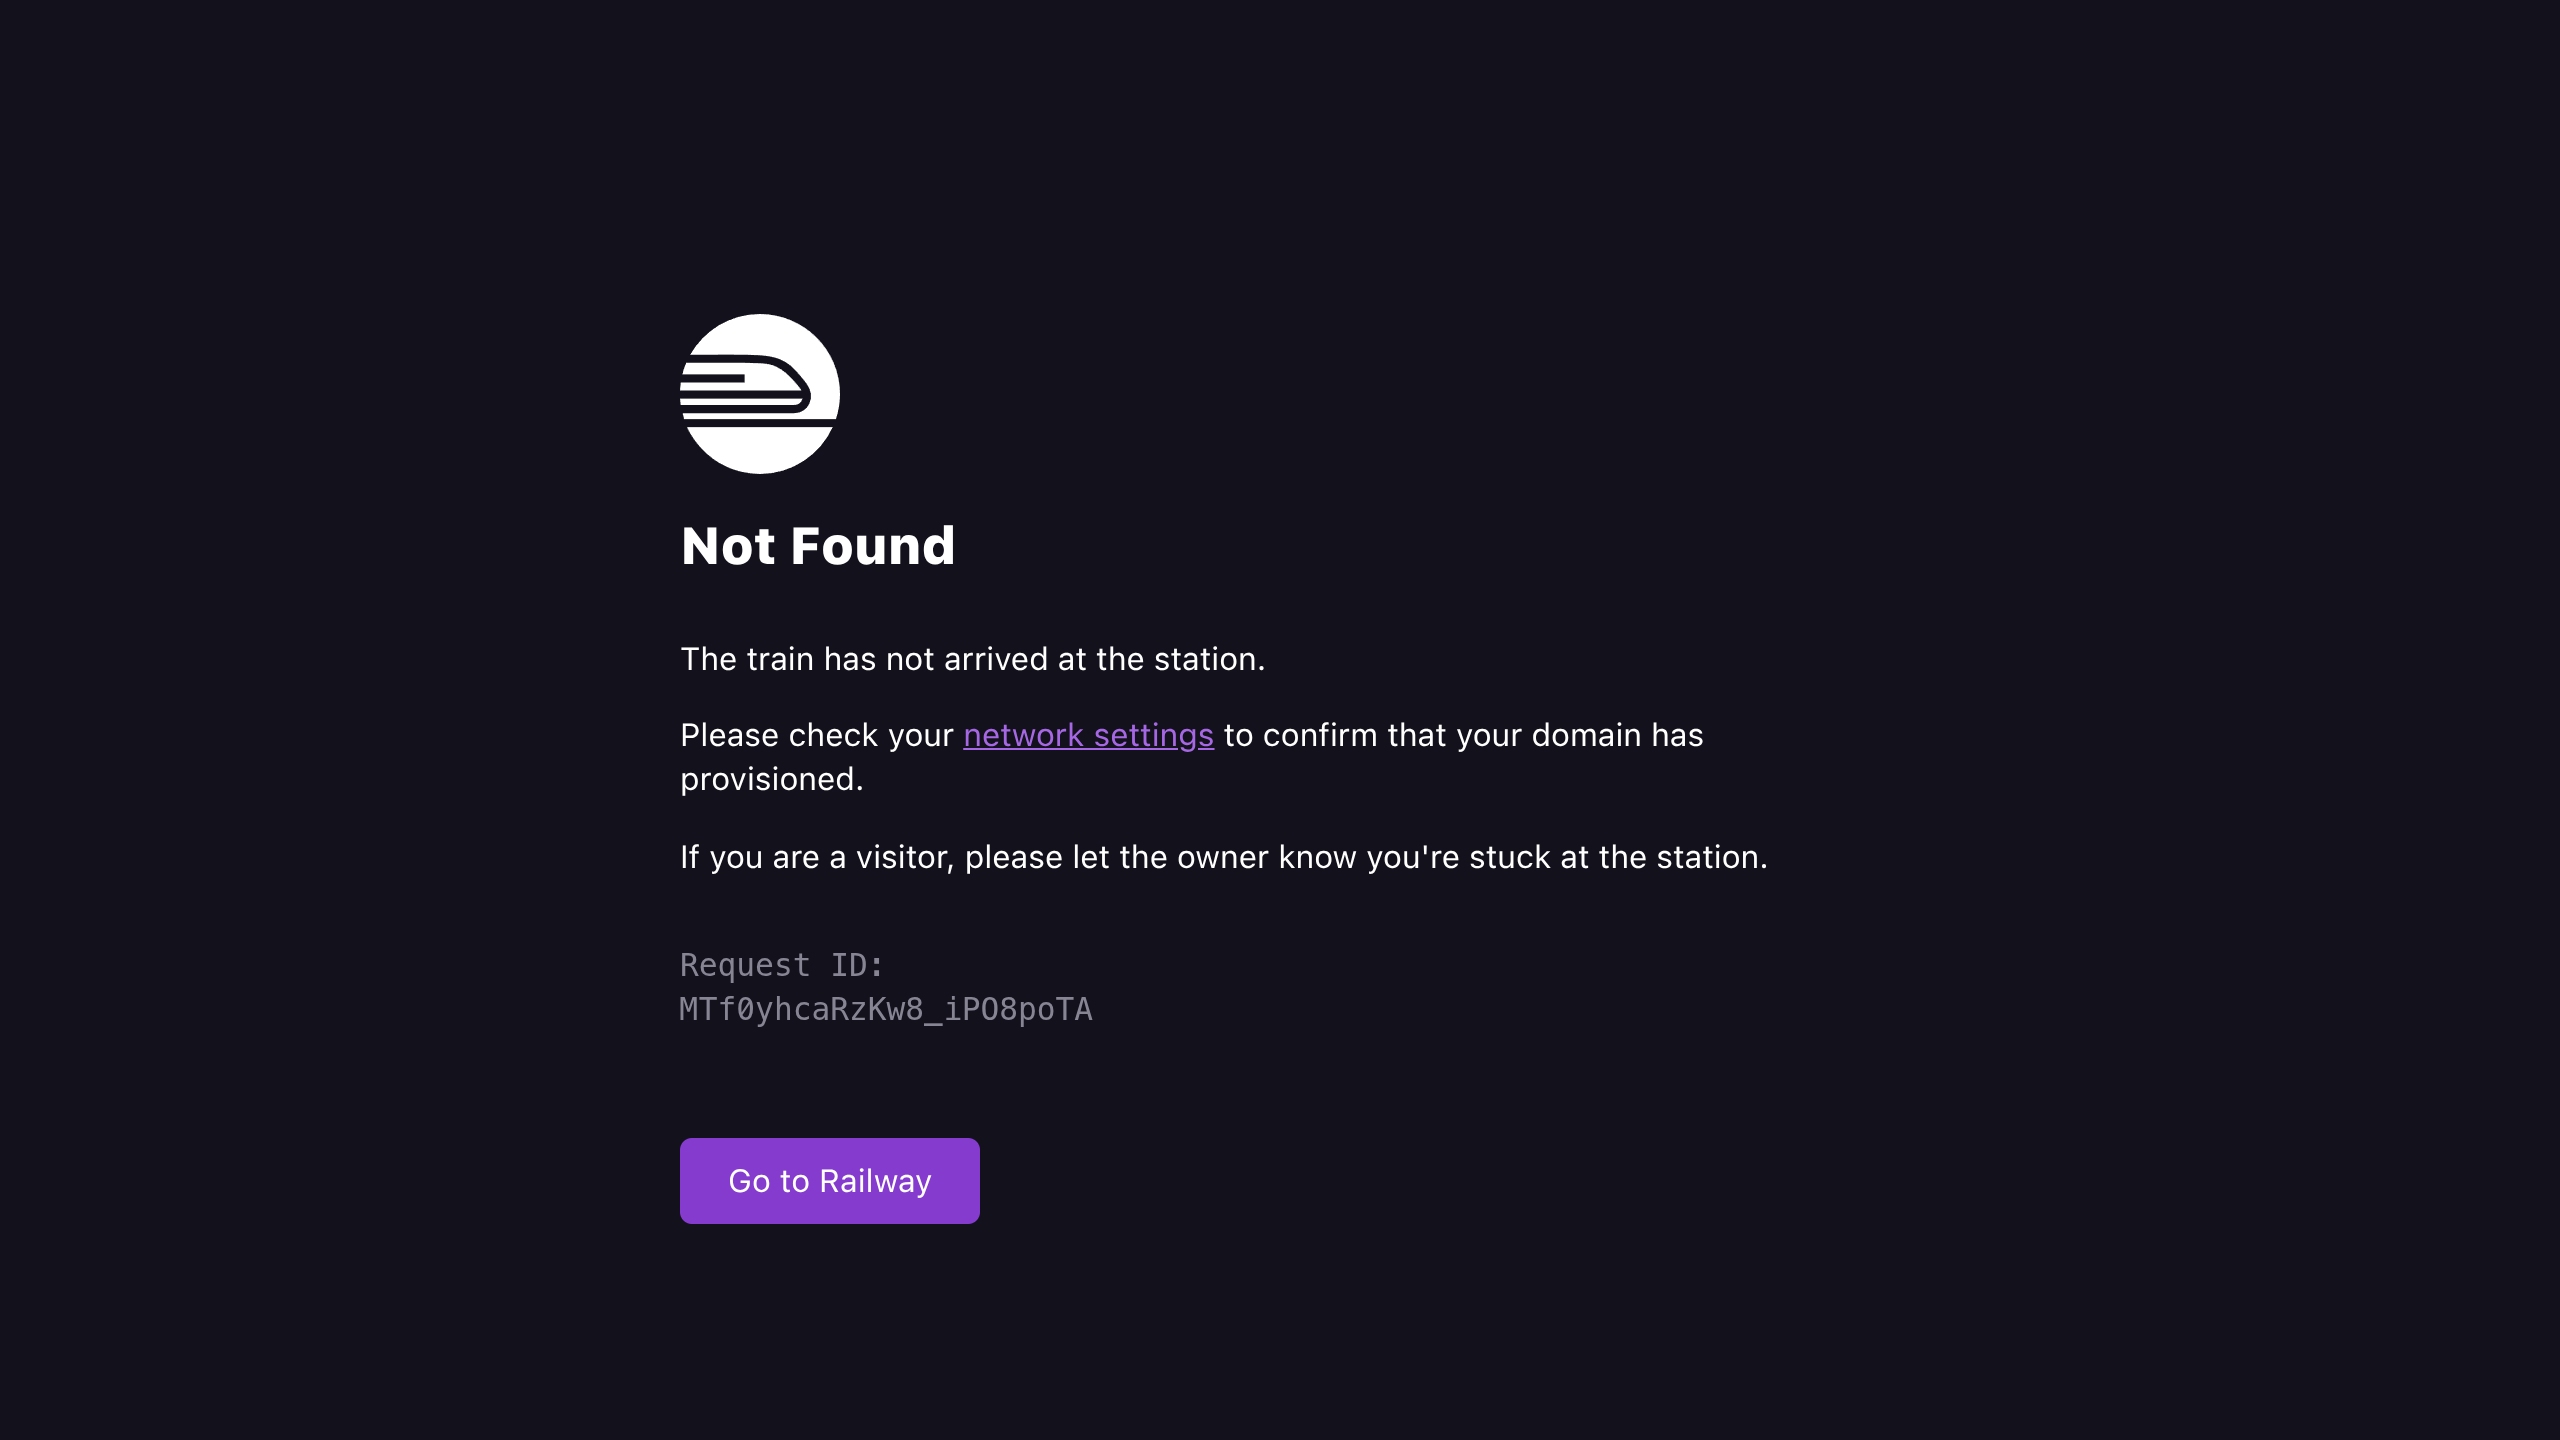The height and width of the screenshot is (1440, 2560).
Task: Select the Not Found heading
Action: coord(818,546)
